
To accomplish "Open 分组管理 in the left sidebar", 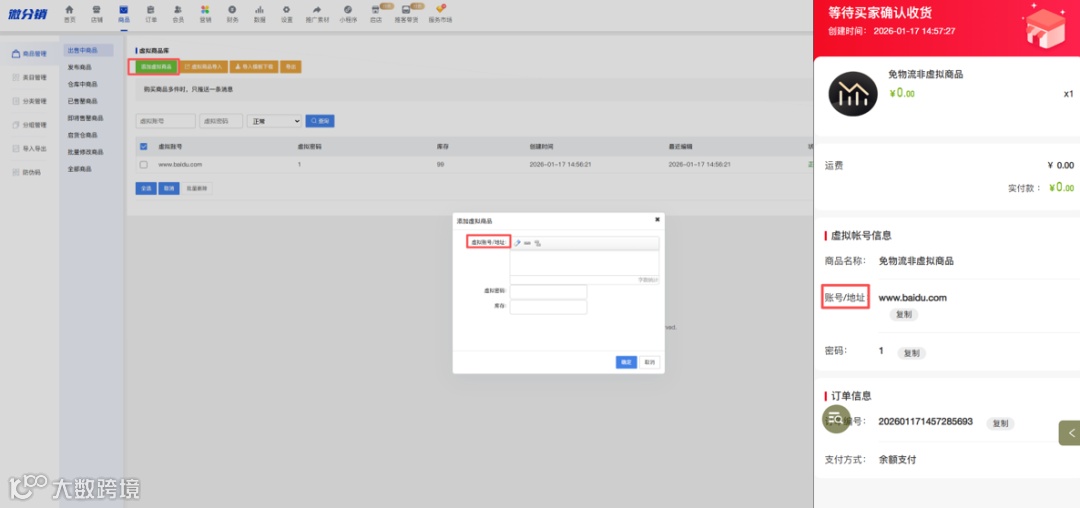I will pyautogui.click(x=30, y=125).
